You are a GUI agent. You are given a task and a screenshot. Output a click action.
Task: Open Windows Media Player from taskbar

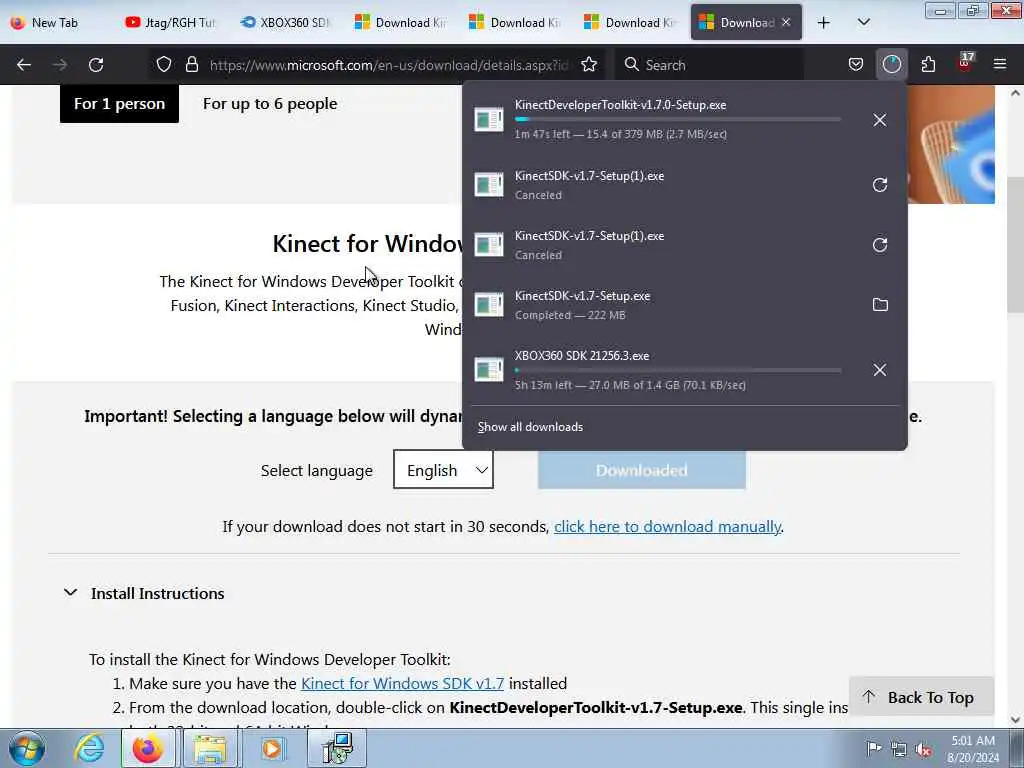pos(272,748)
